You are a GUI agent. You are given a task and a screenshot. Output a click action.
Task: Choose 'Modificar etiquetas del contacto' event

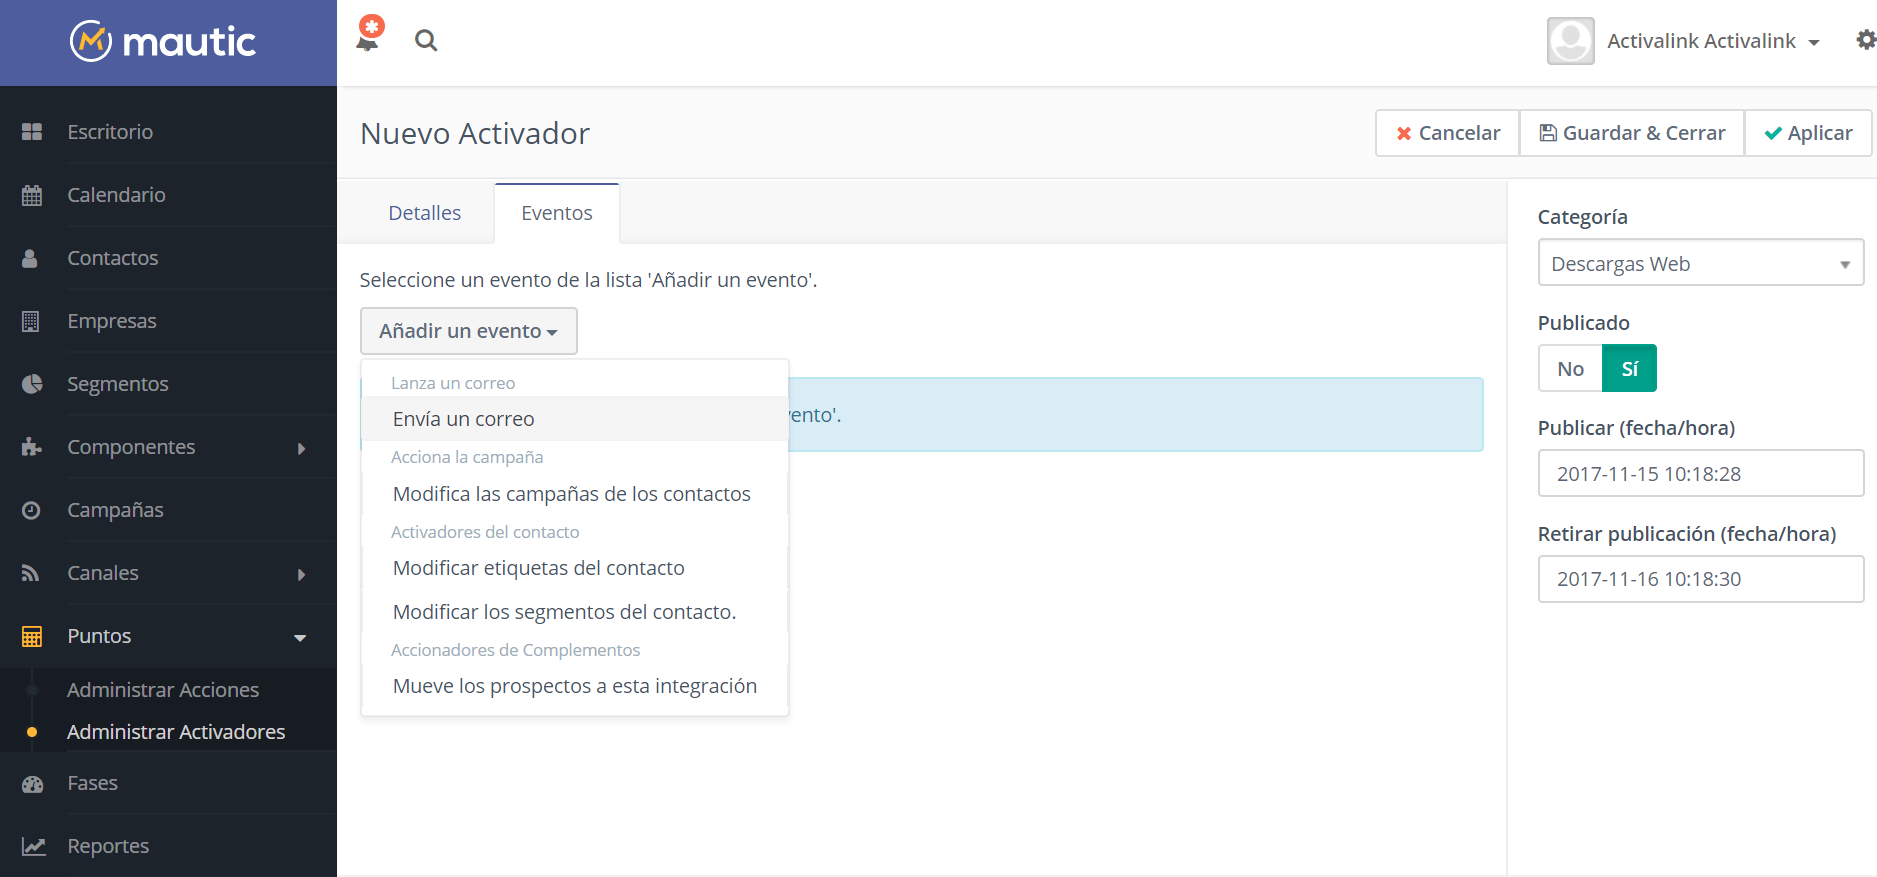tap(539, 568)
